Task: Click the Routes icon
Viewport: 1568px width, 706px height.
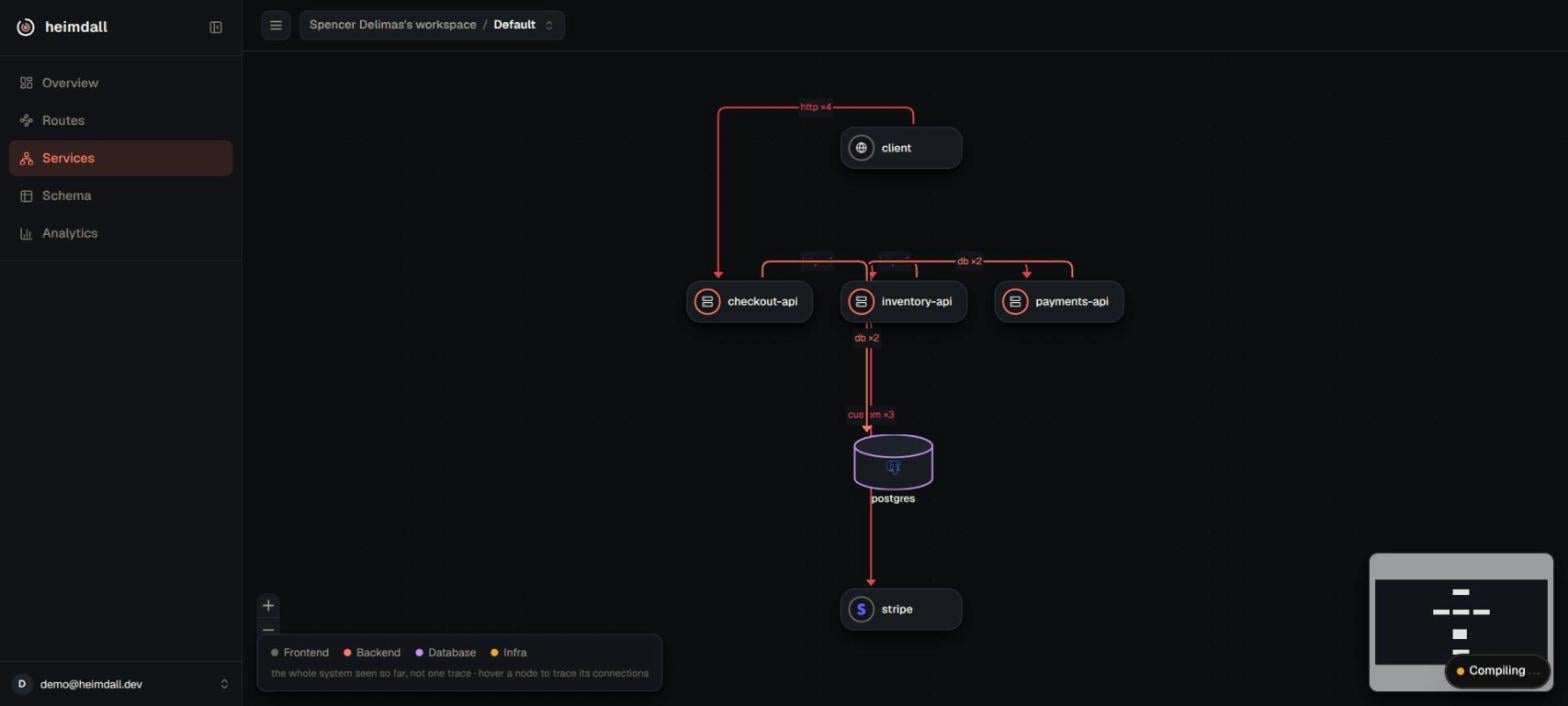Action: [26, 120]
